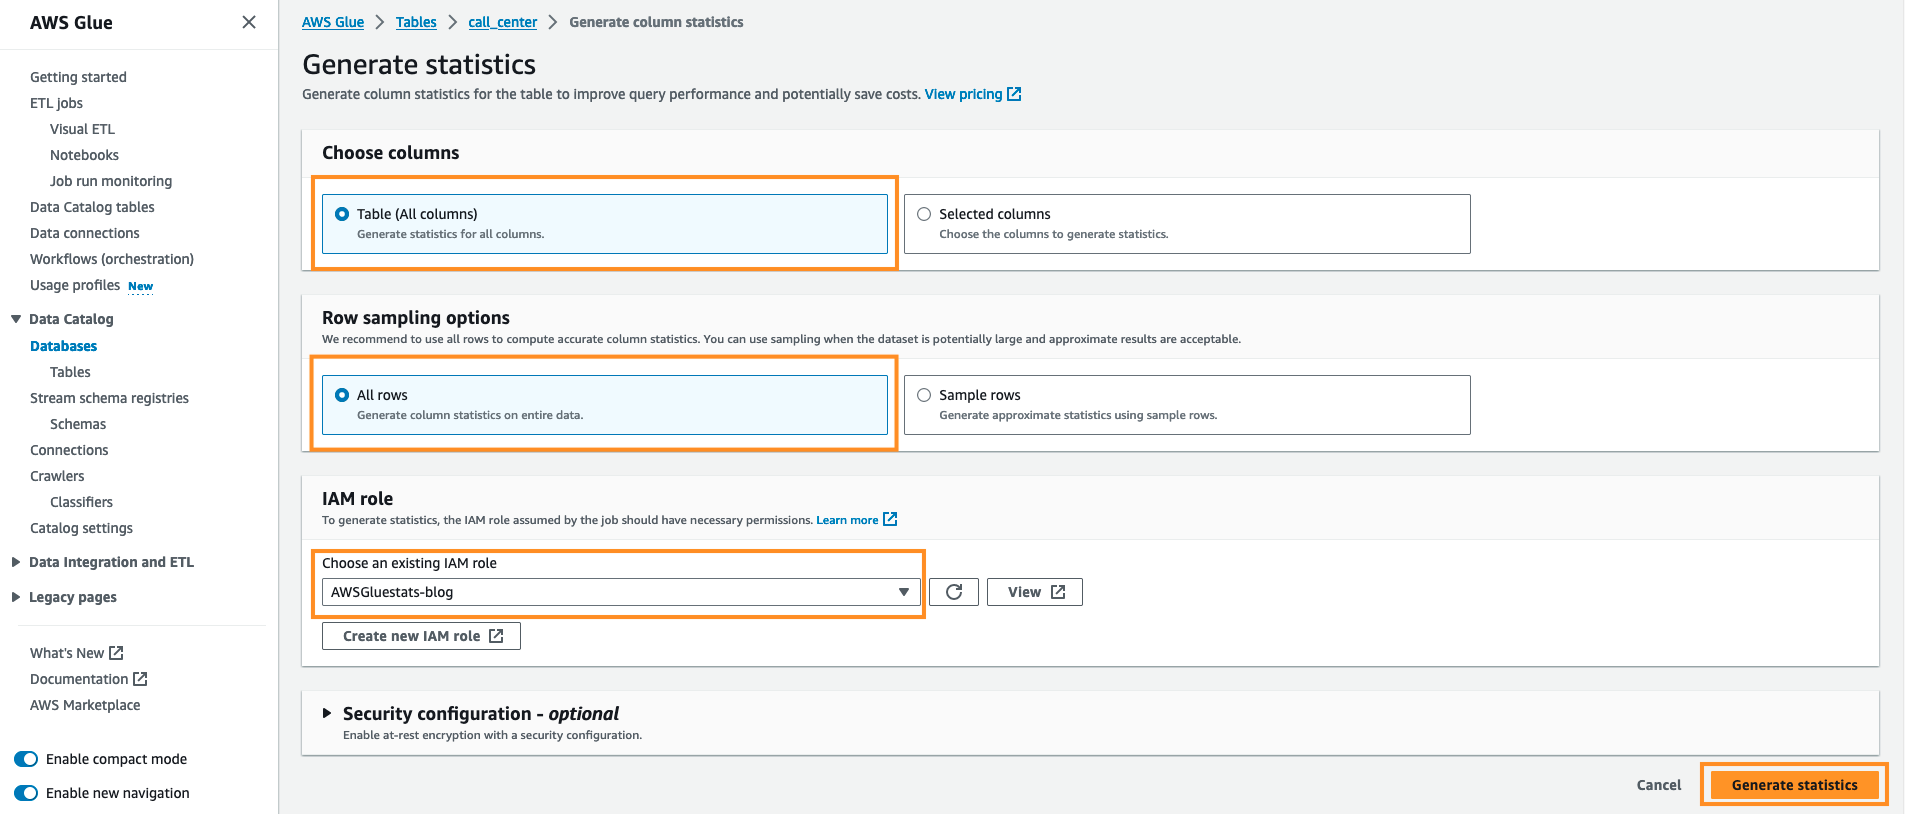The height and width of the screenshot is (814, 1905).
Task: Open the View pricing link
Action: point(963,94)
